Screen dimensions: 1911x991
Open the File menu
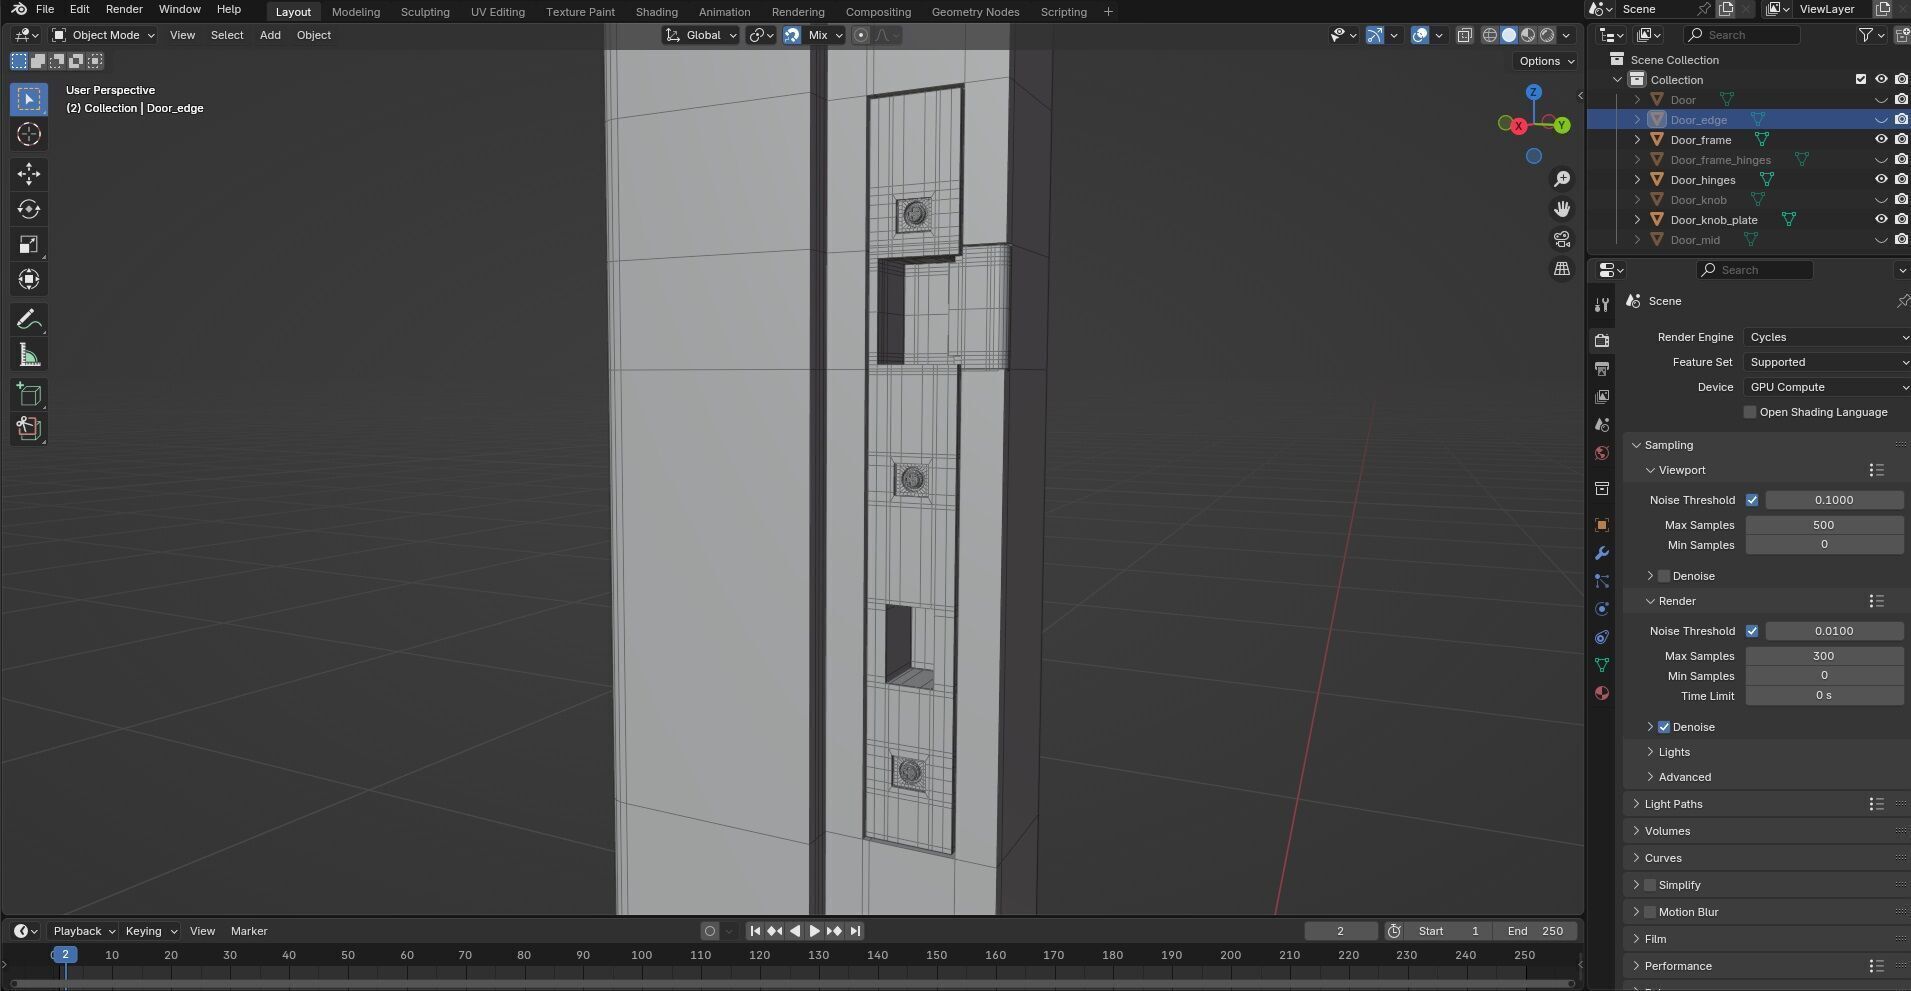(45, 9)
